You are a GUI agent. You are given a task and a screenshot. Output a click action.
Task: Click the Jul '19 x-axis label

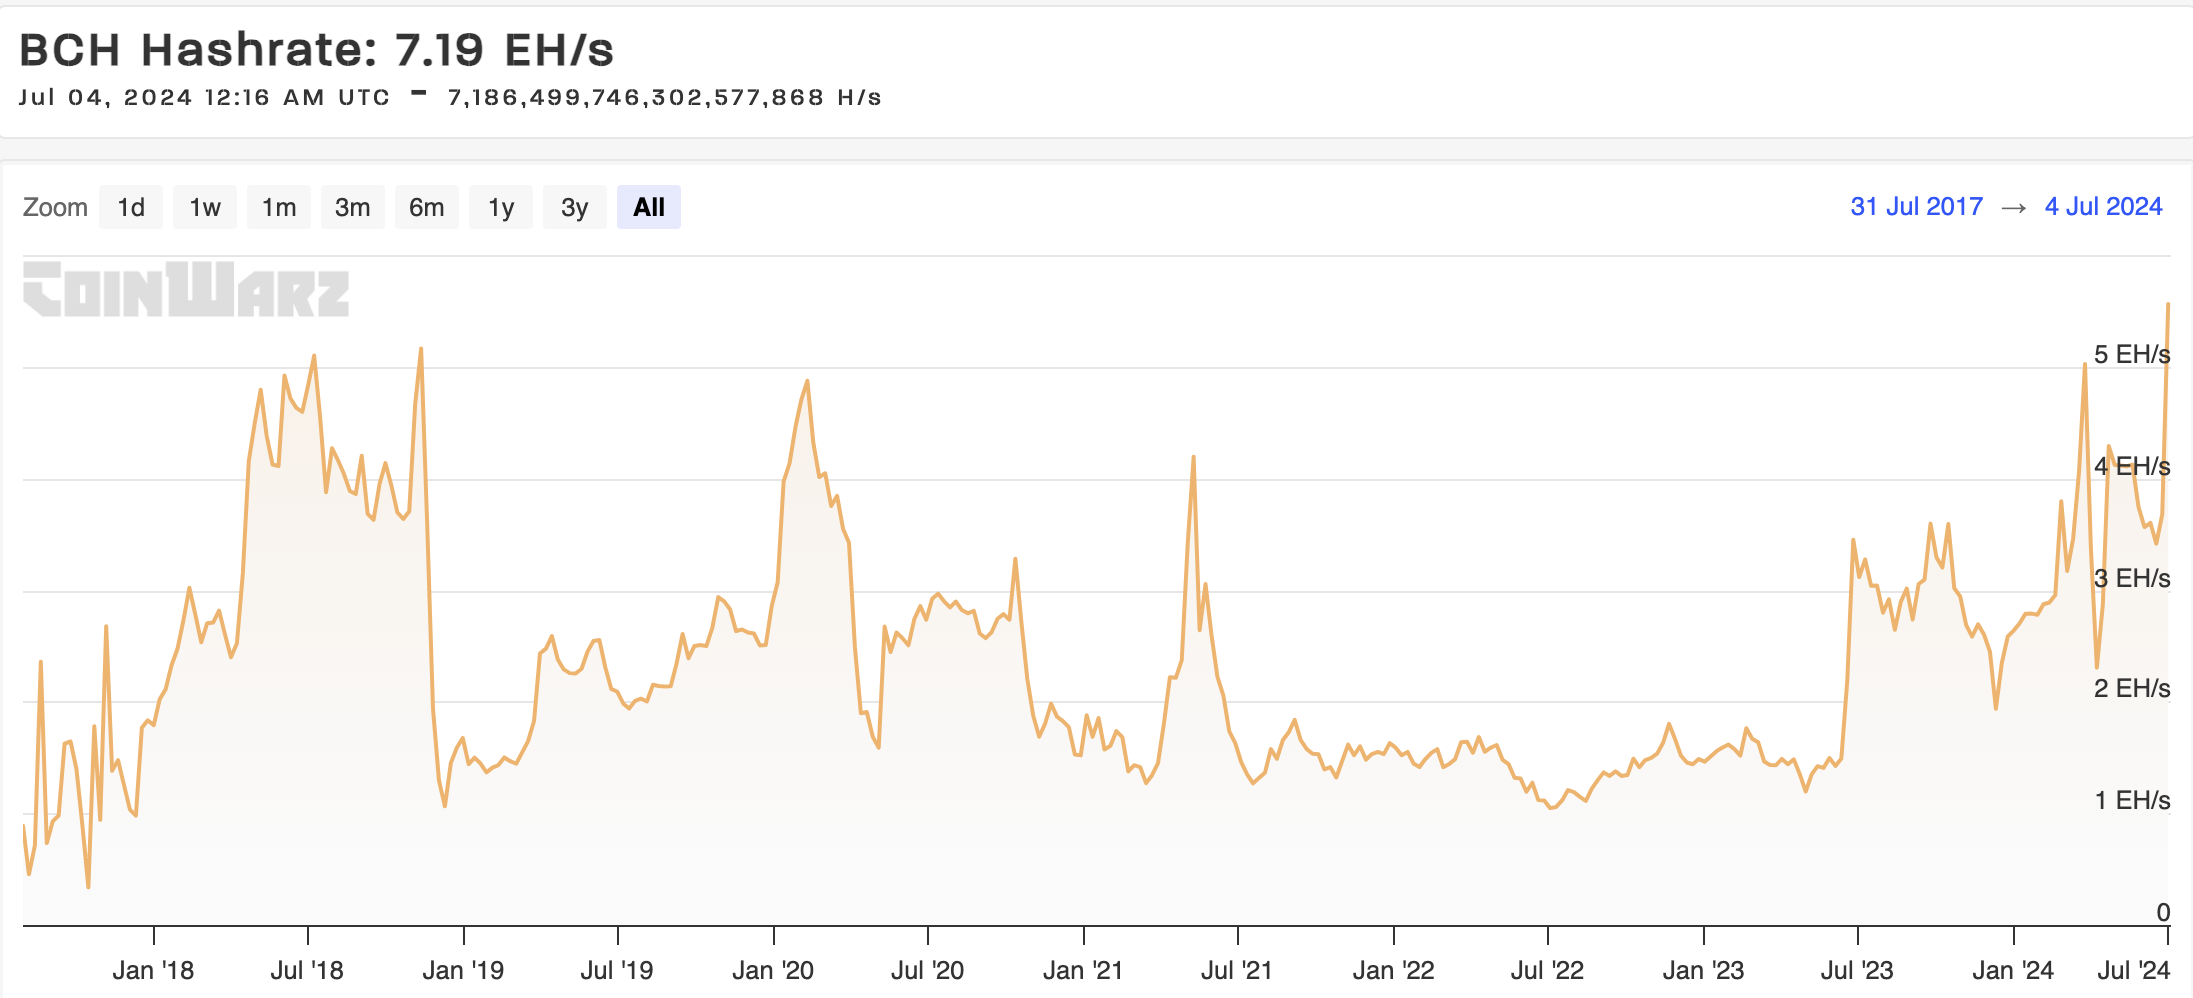coord(617,970)
